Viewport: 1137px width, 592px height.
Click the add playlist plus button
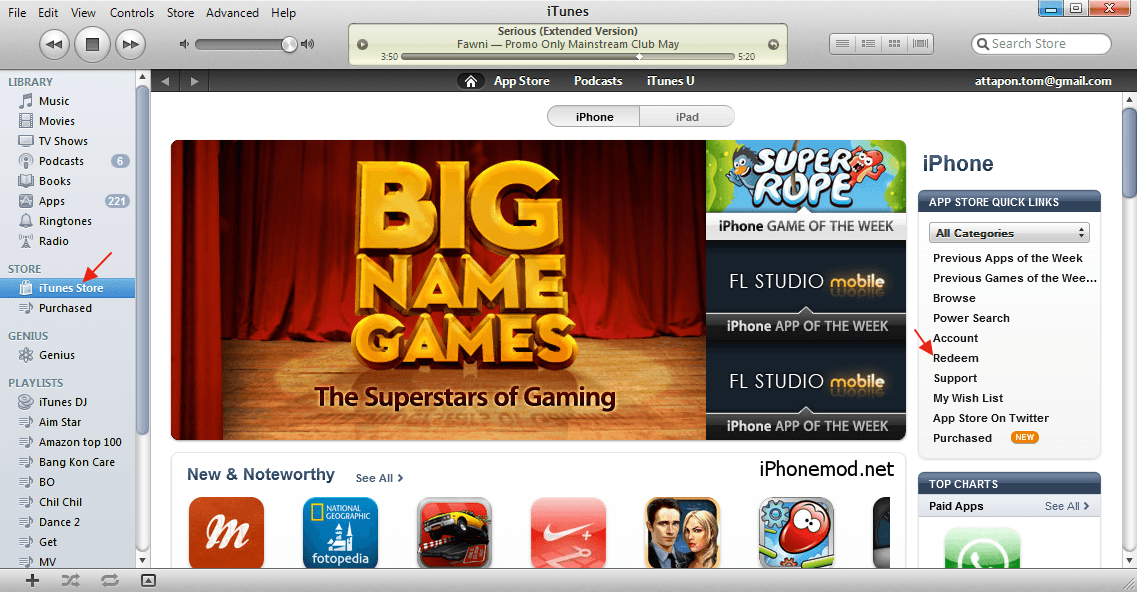(x=32, y=580)
